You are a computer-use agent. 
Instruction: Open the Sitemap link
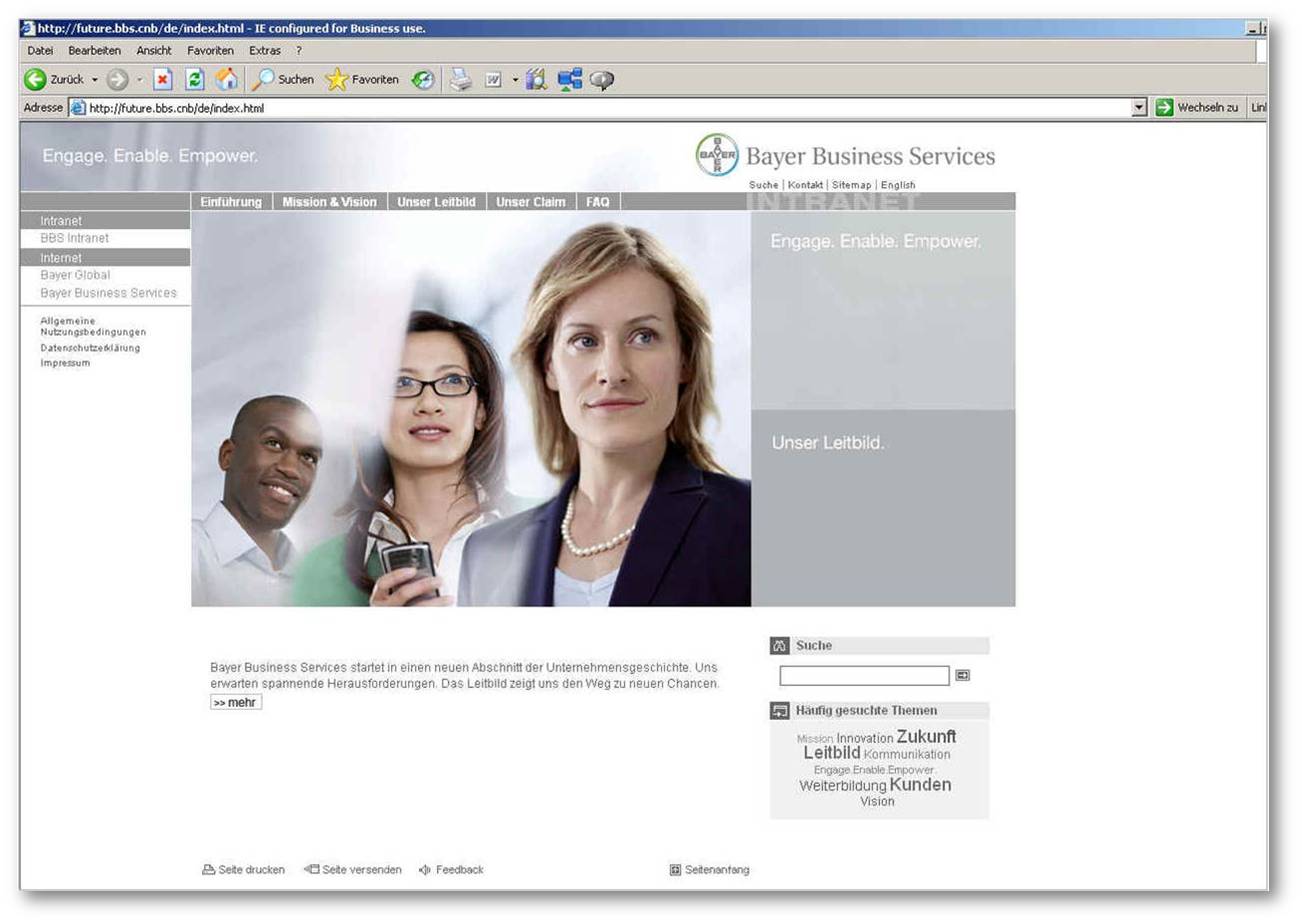852,185
